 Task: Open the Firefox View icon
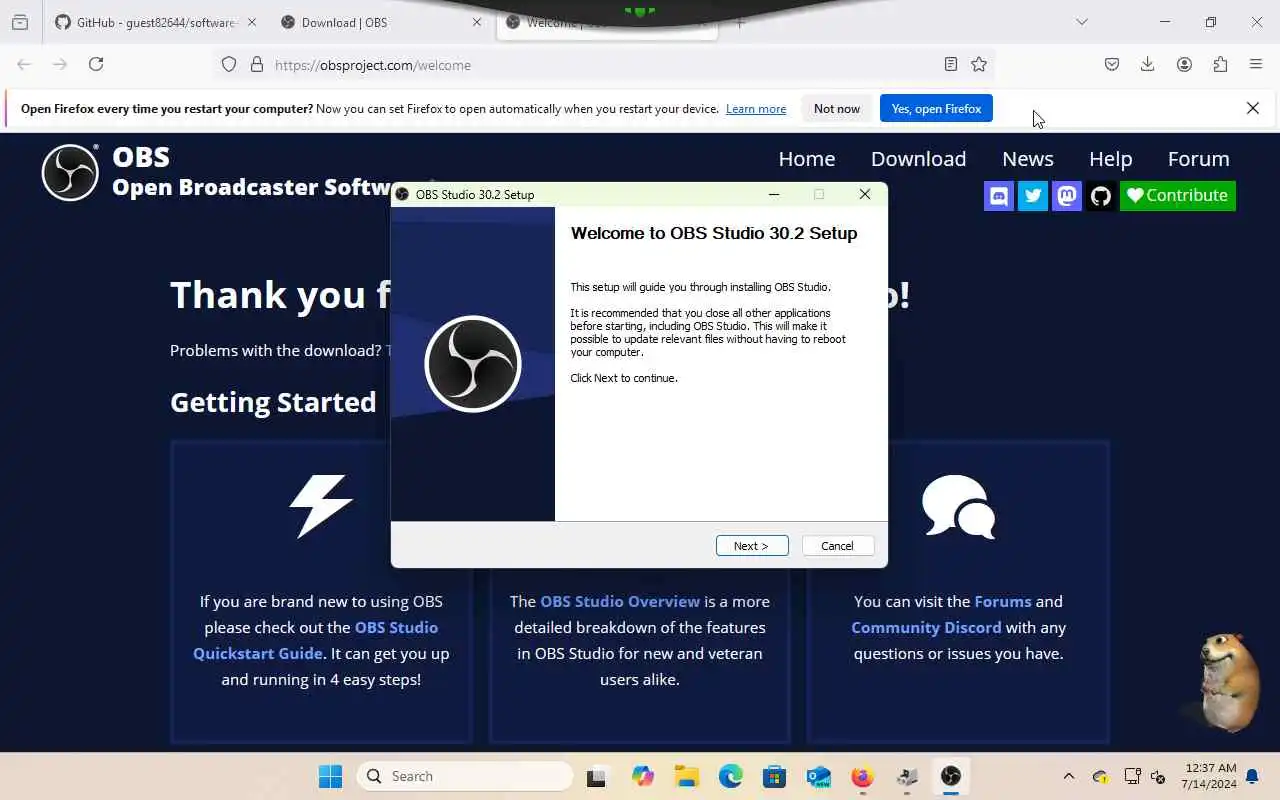(x=20, y=22)
